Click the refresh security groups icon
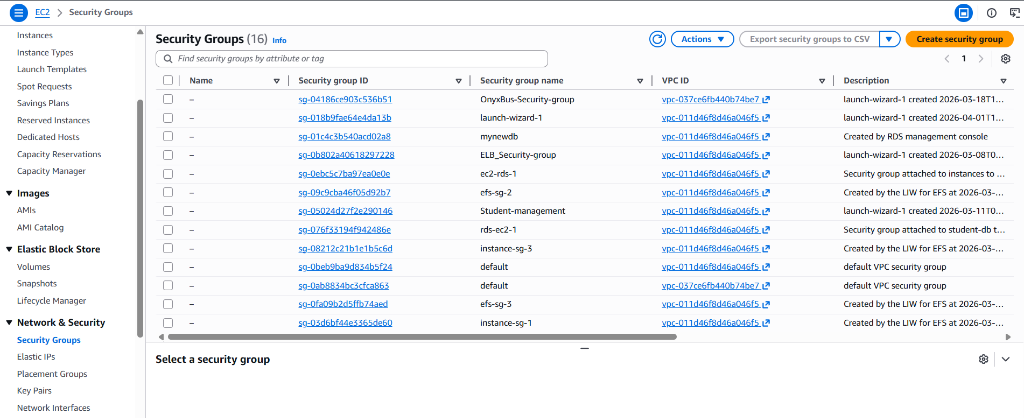Image resolution: width=1024 pixels, height=418 pixels. [657, 39]
